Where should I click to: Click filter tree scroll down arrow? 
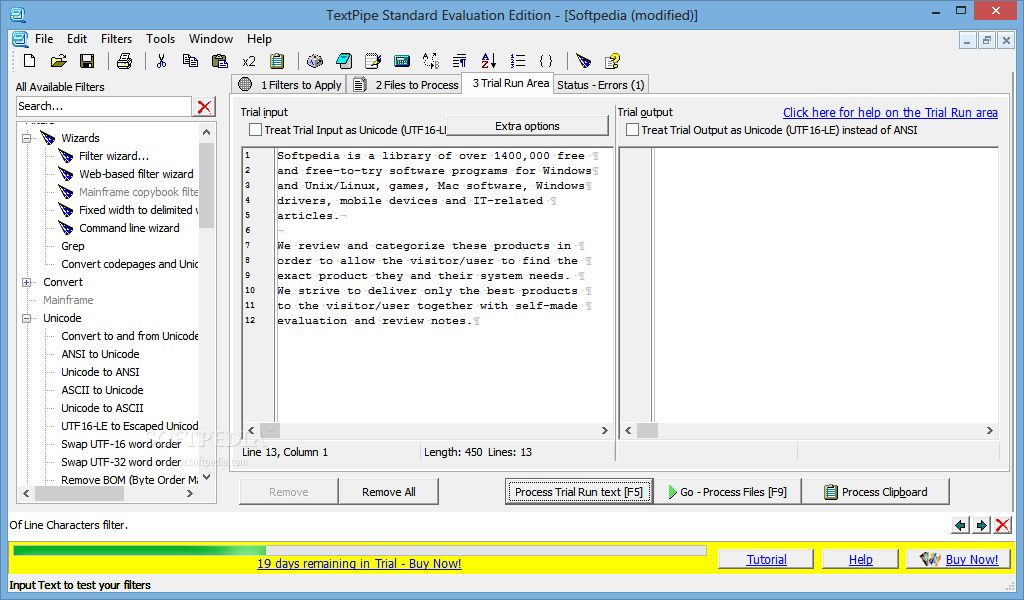pyautogui.click(x=206, y=478)
